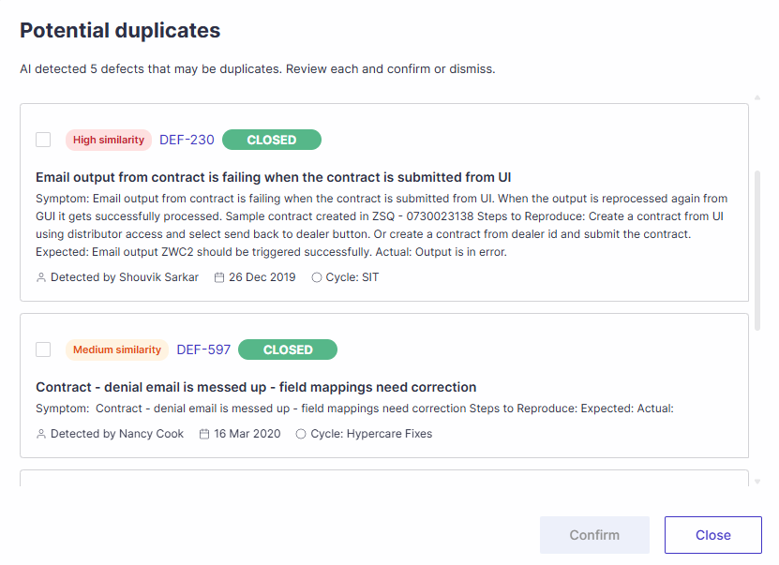Open the DEF-597 defect link

point(204,349)
